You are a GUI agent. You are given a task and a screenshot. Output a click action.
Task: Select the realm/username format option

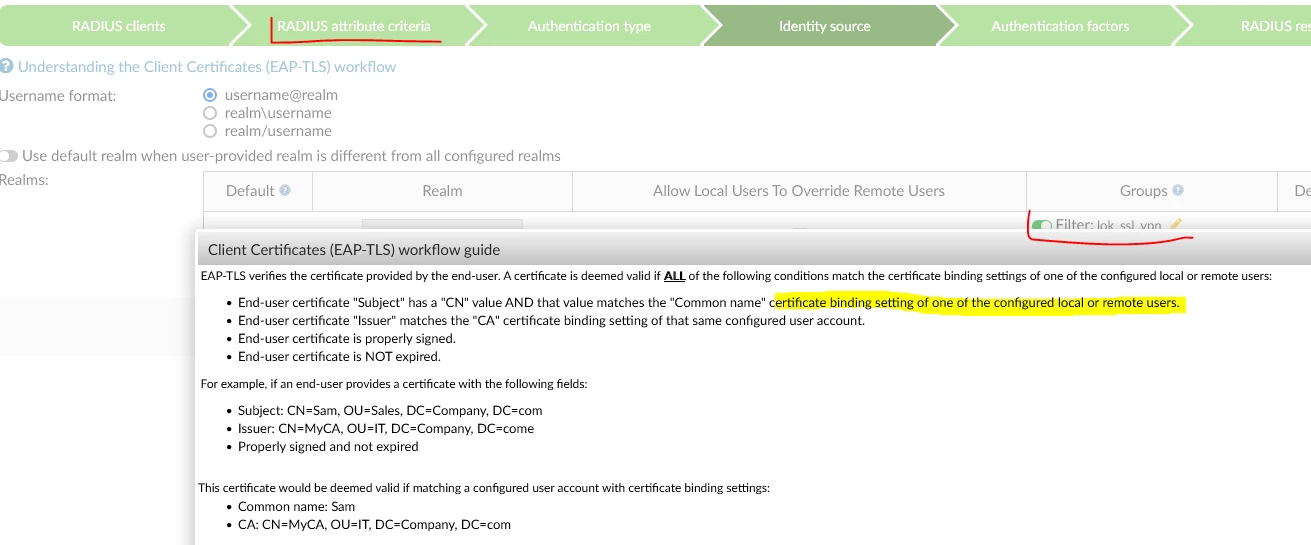click(x=210, y=131)
